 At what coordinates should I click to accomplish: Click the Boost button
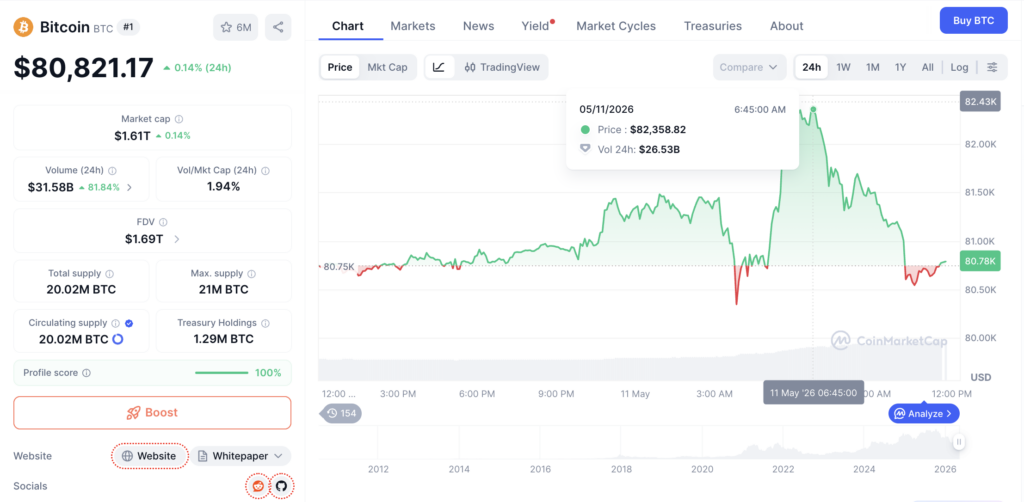pyautogui.click(x=152, y=413)
